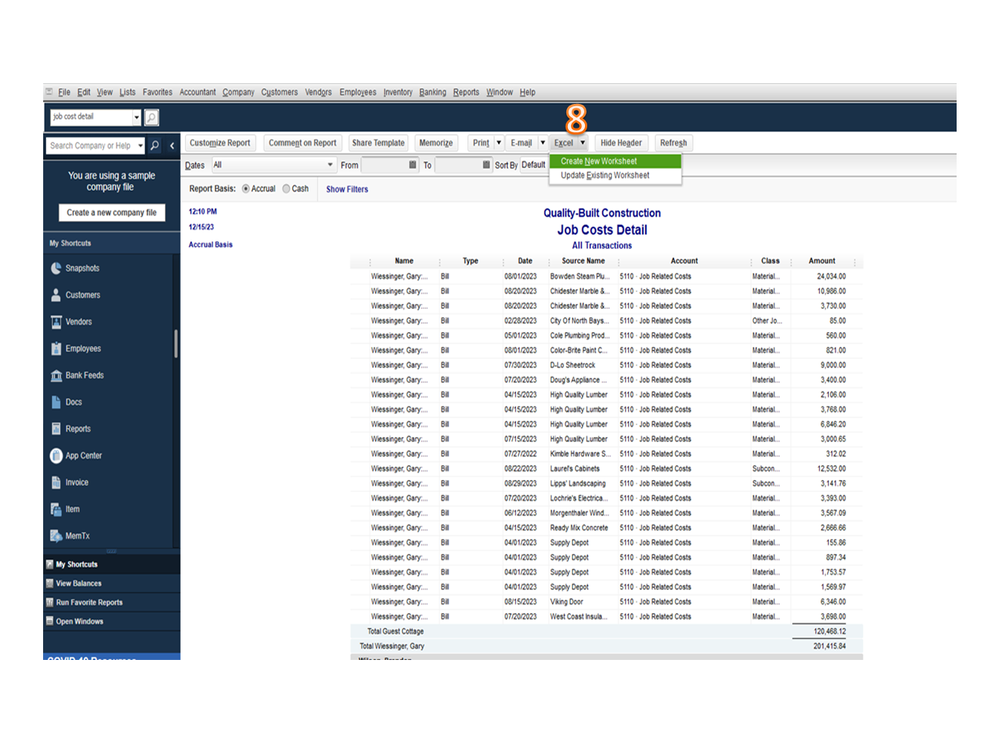Open the File menu
This screenshot has width=999, height=749.
64,92
